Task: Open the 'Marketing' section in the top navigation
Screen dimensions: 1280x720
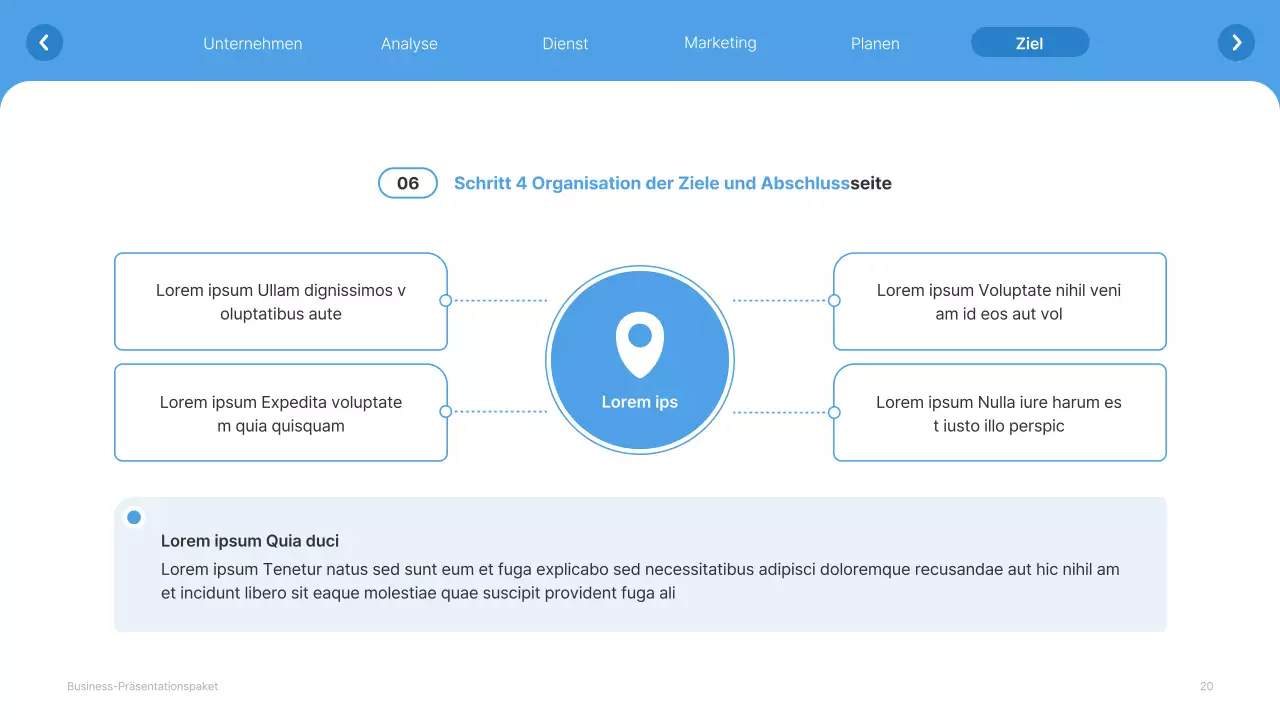Action: (720, 42)
